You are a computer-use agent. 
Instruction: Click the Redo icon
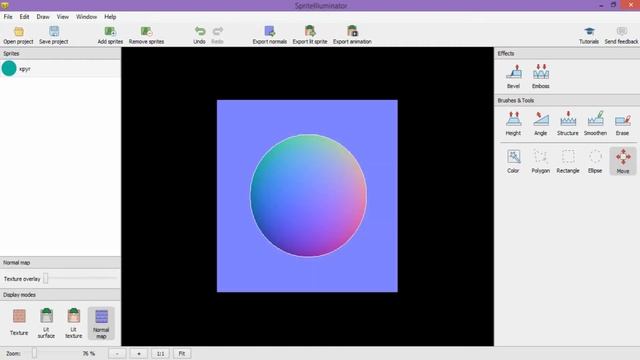[218, 31]
